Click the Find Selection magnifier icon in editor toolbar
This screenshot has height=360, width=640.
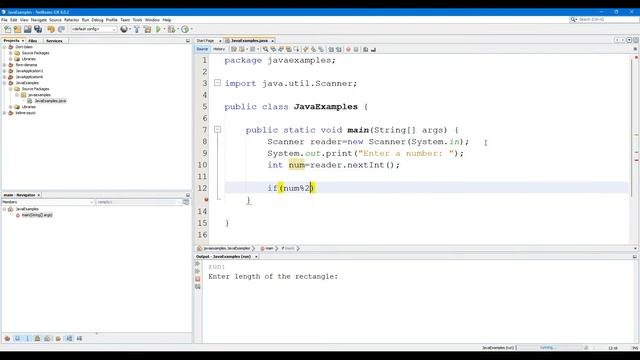click(265, 49)
